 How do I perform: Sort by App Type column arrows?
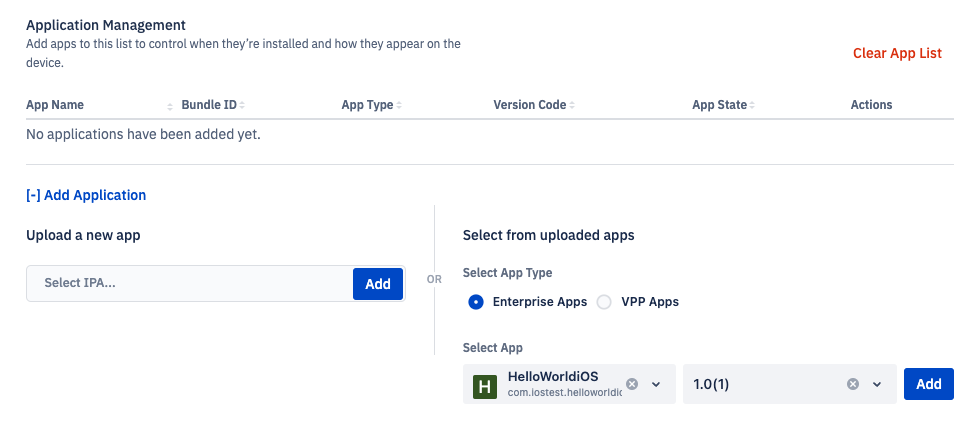click(x=399, y=105)
